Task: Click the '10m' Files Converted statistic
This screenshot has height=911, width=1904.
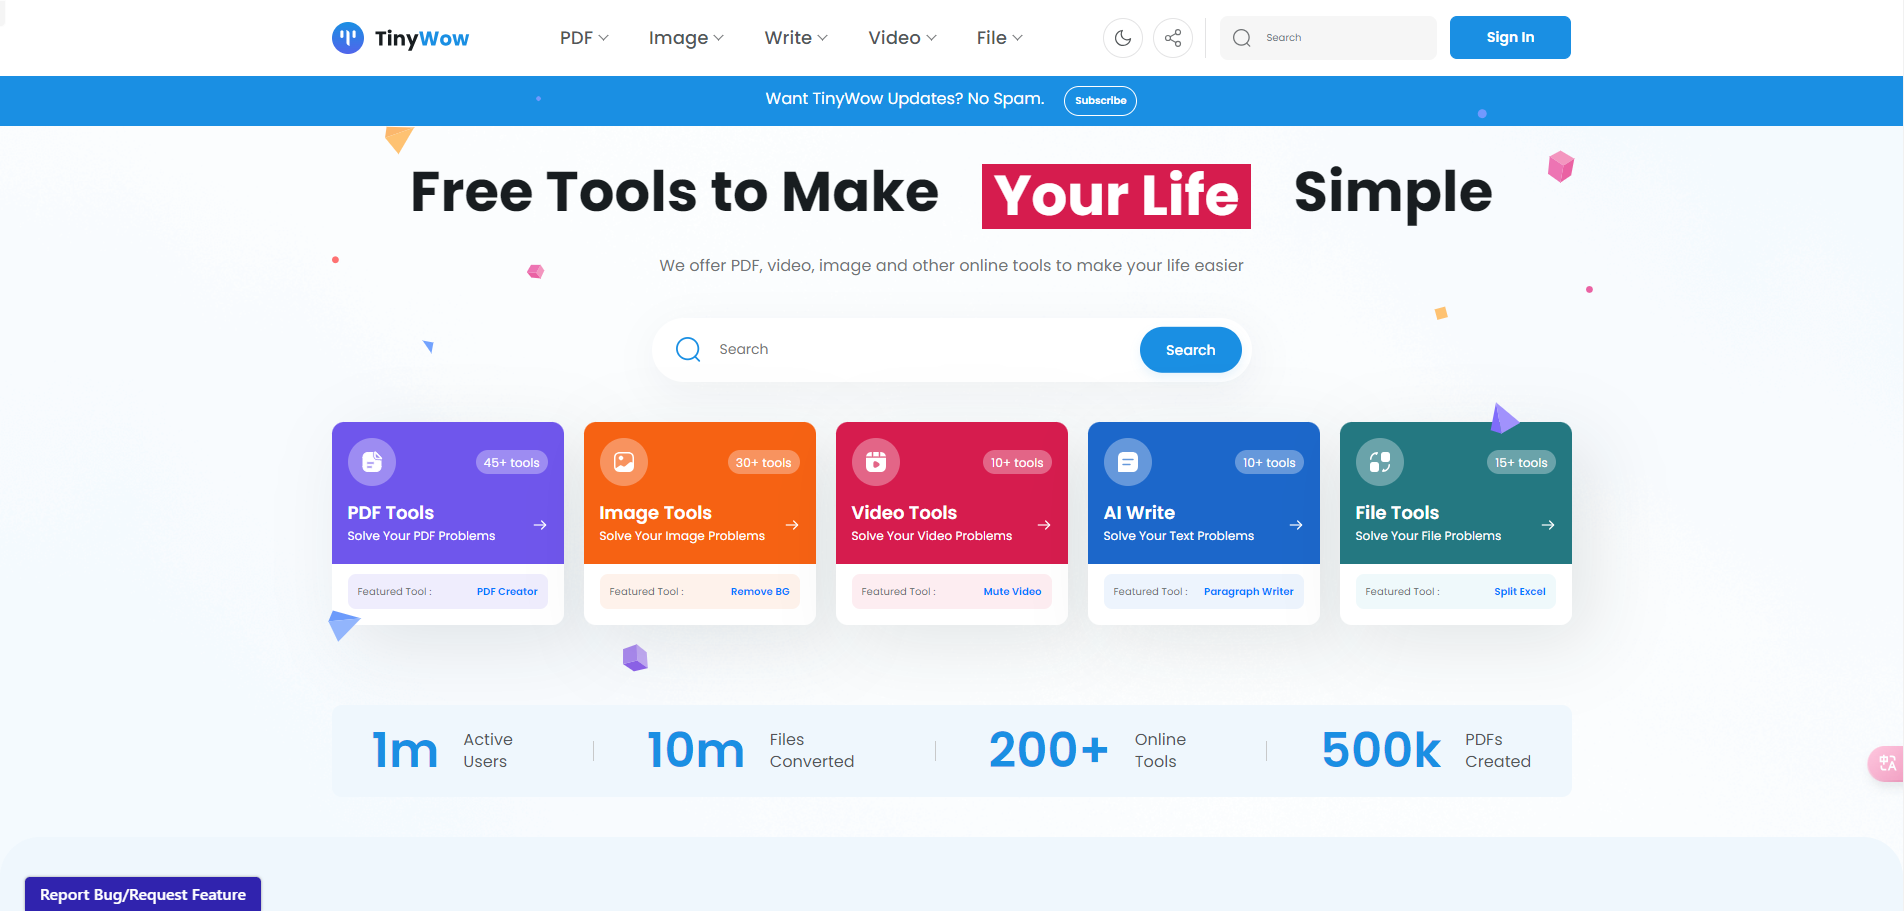Action: click(x=696, y=750)
